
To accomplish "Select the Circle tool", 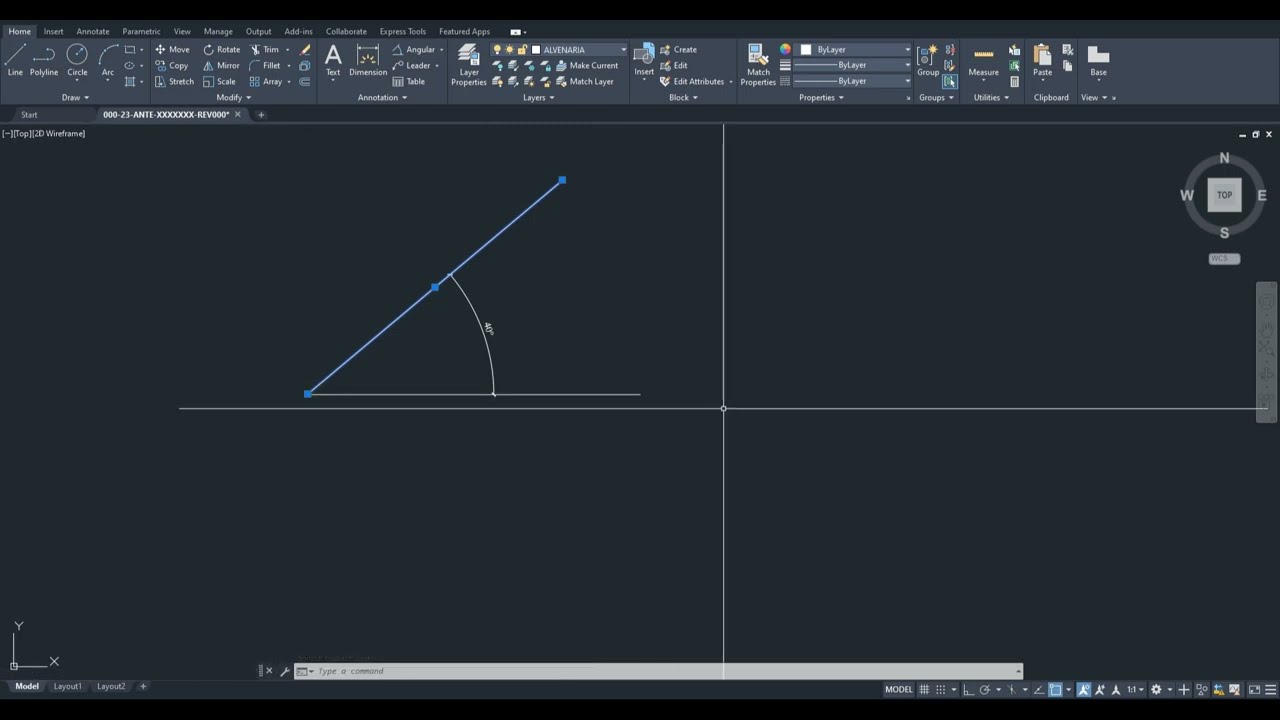I will tap(77, 59).
